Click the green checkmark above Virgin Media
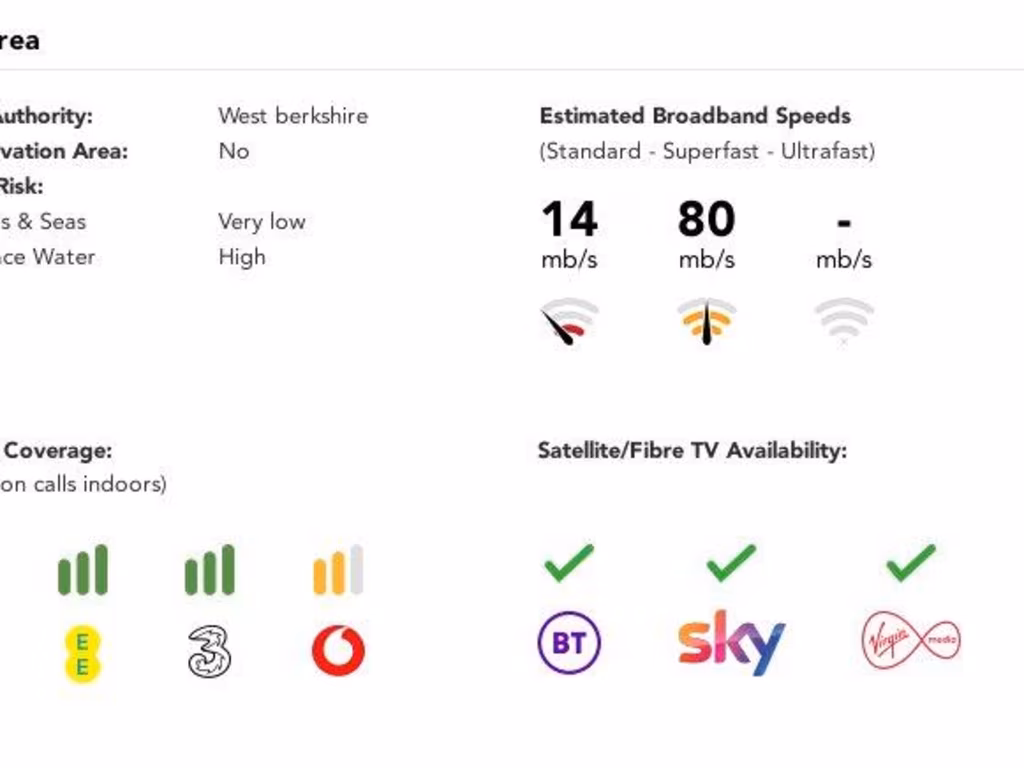 [x=910, y=563]
